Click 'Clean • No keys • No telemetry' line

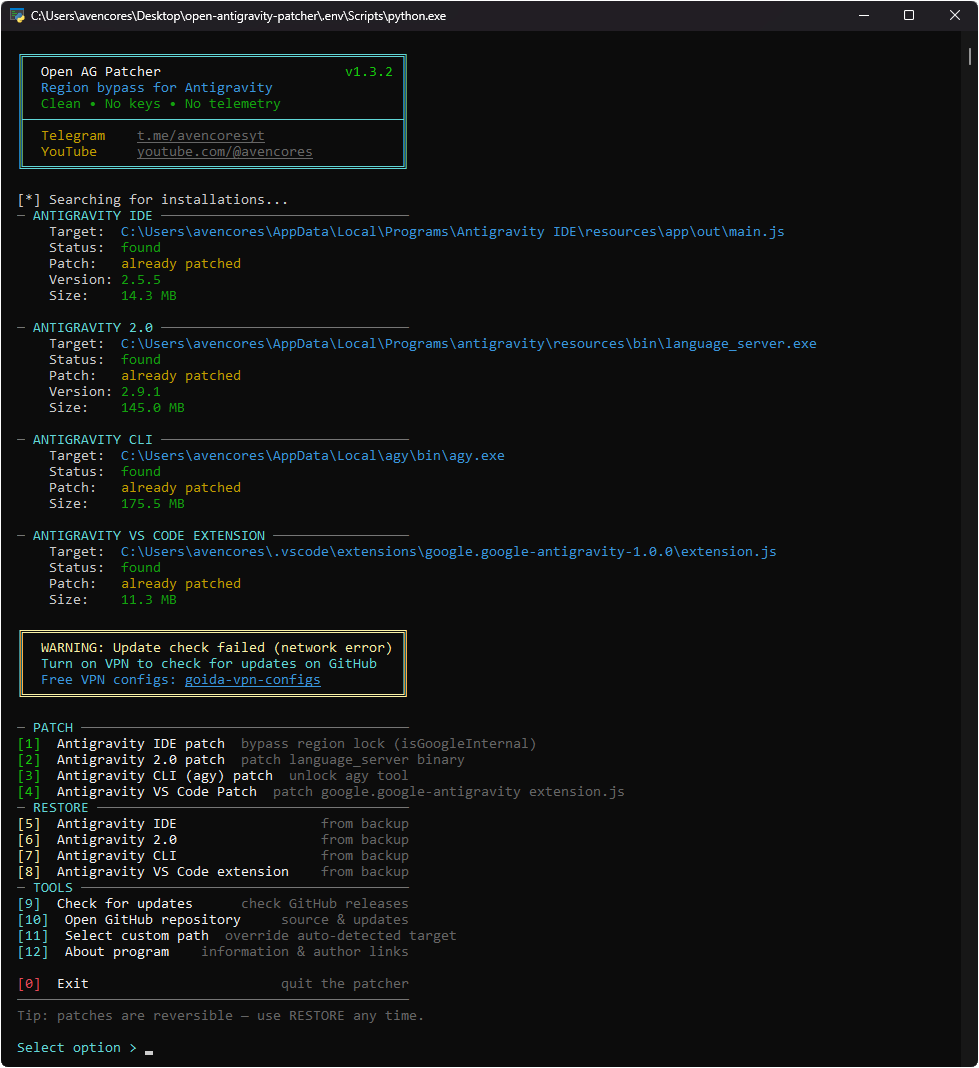click(161, 104)
